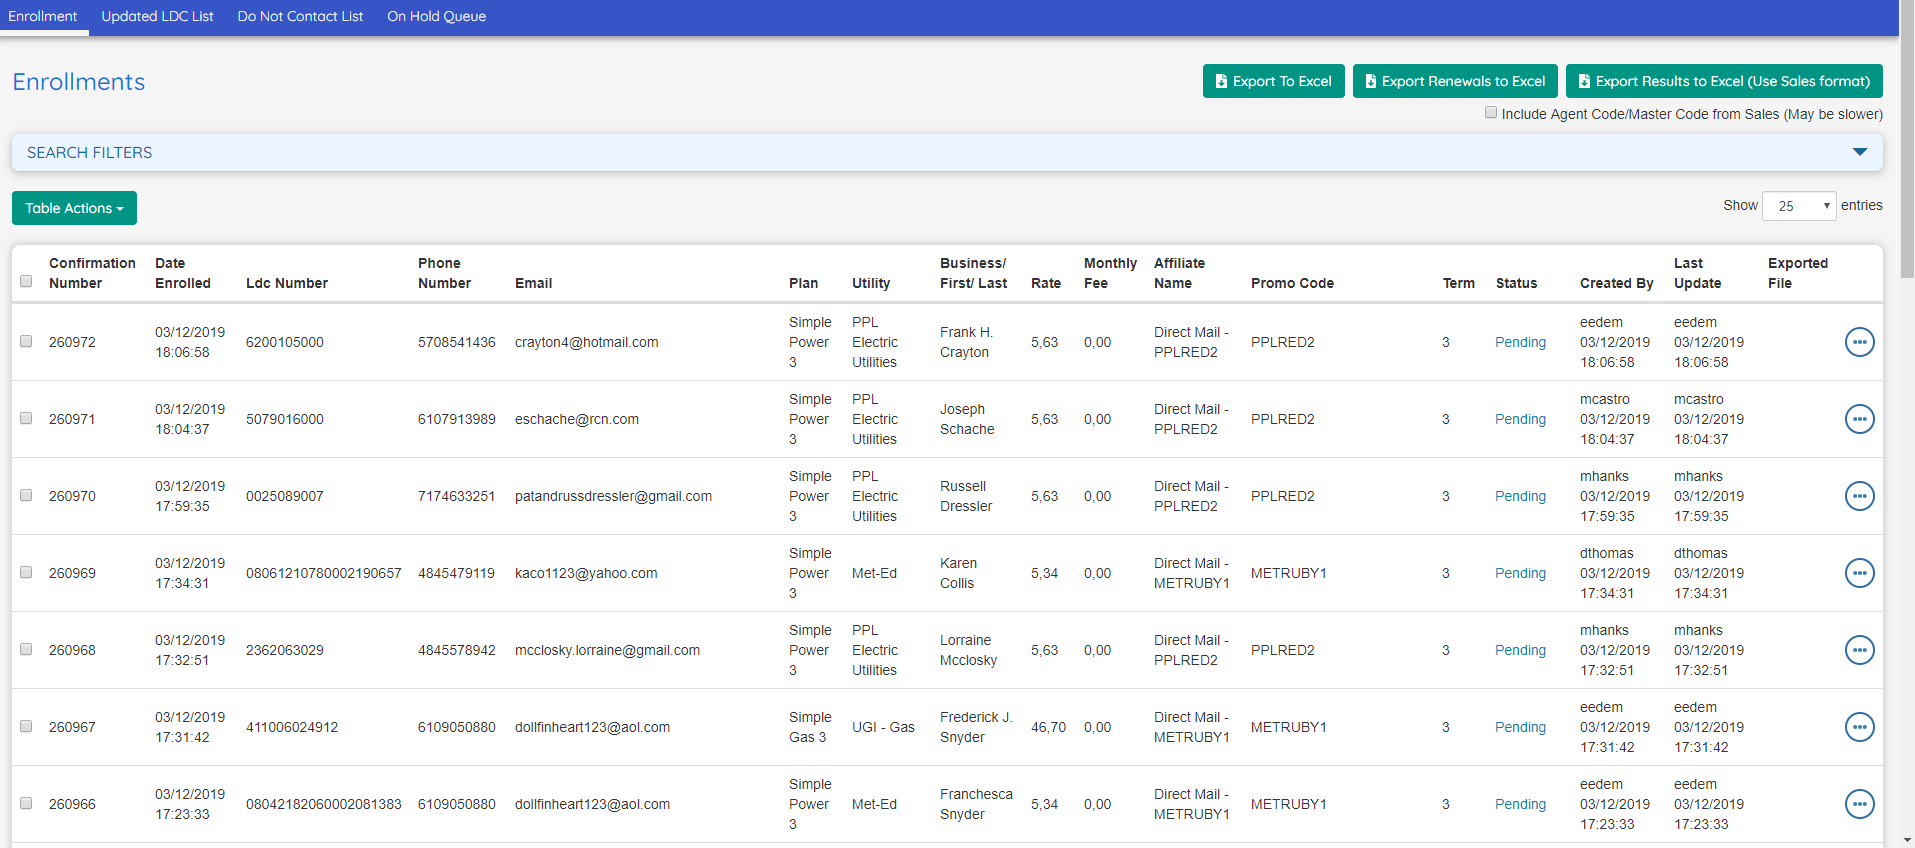Open the Do Not Contact List tab
Image resolution: width=1915 pixels, height=848 pixels.
point(300,16)
